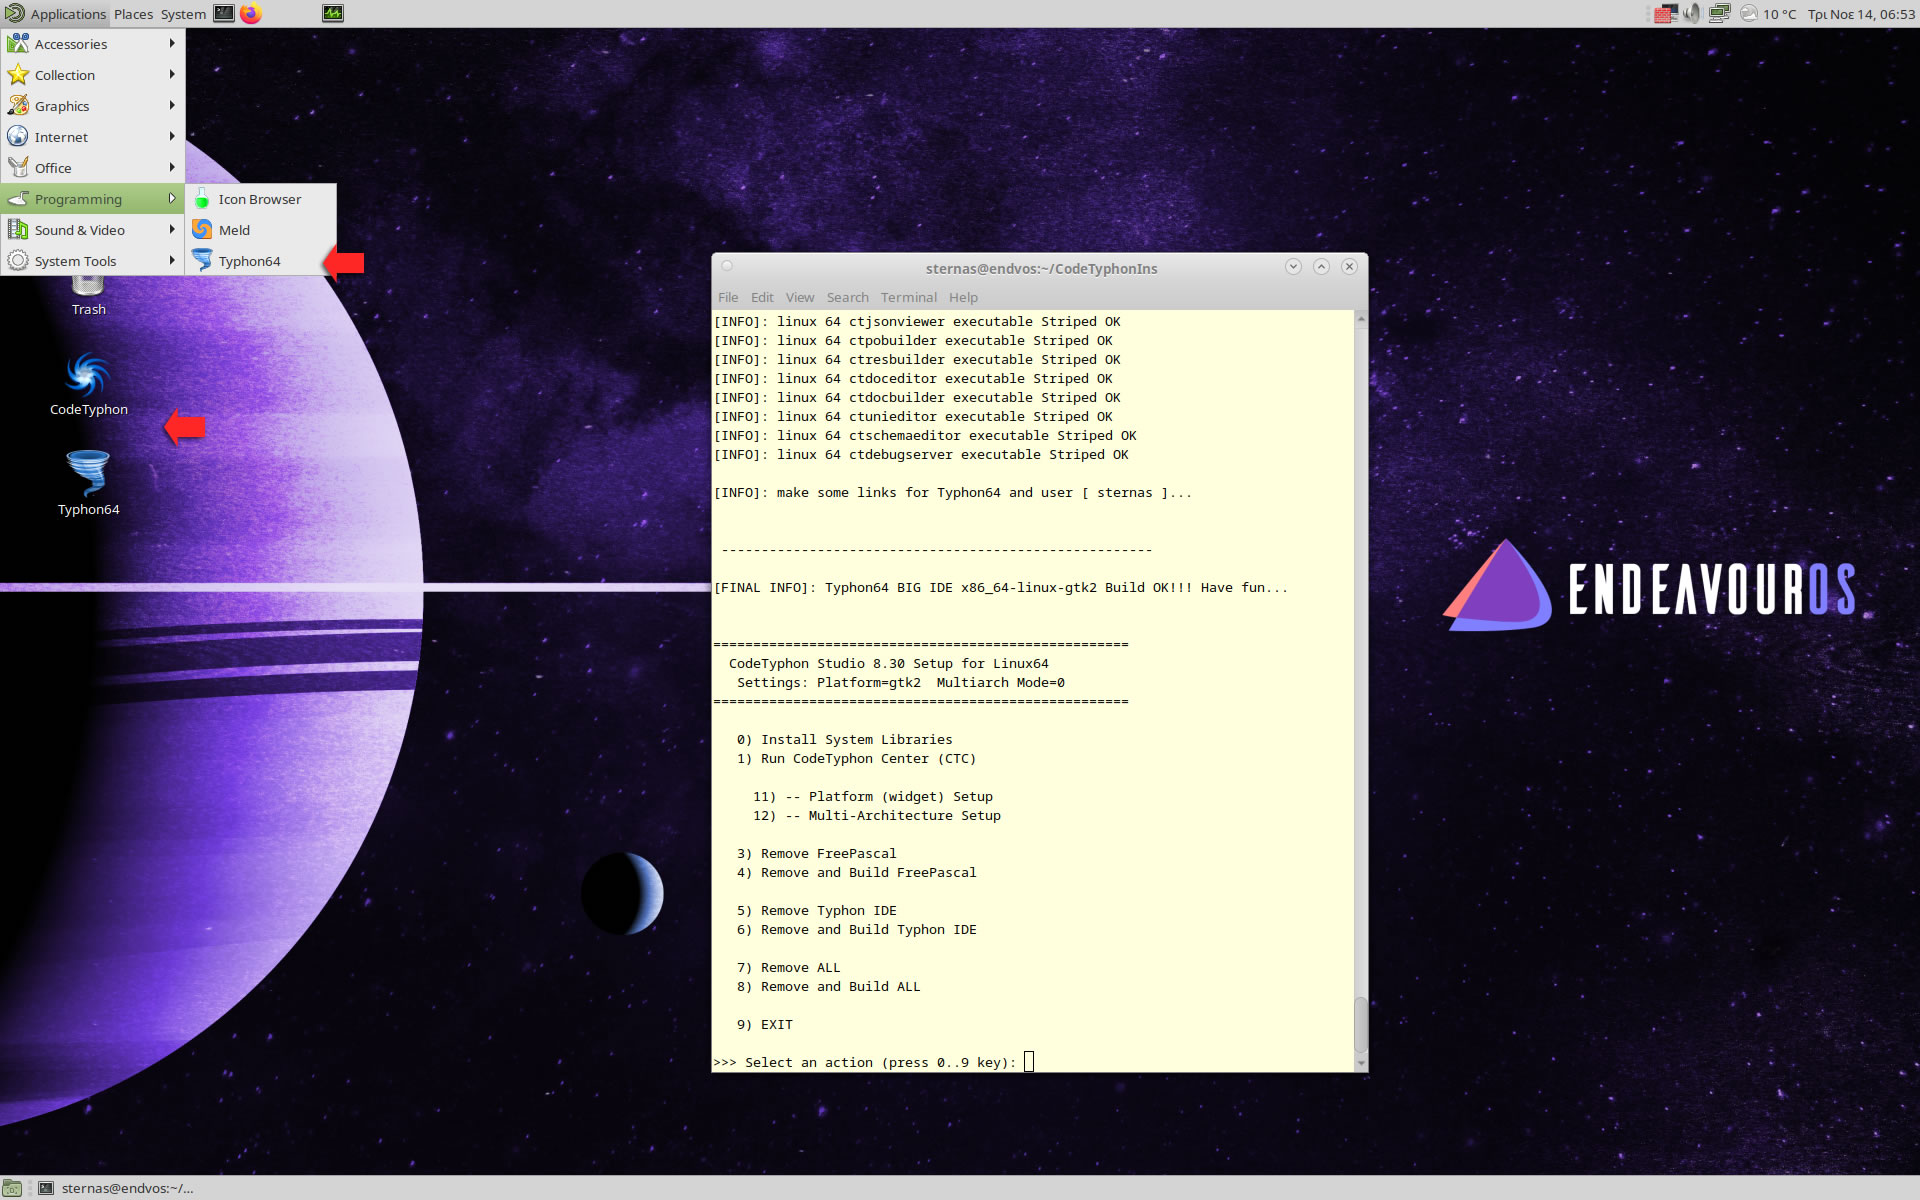Open the Terminal menu in terminal window
Viewport: 1920px width, 1200px height.
(x=908, y=297)
